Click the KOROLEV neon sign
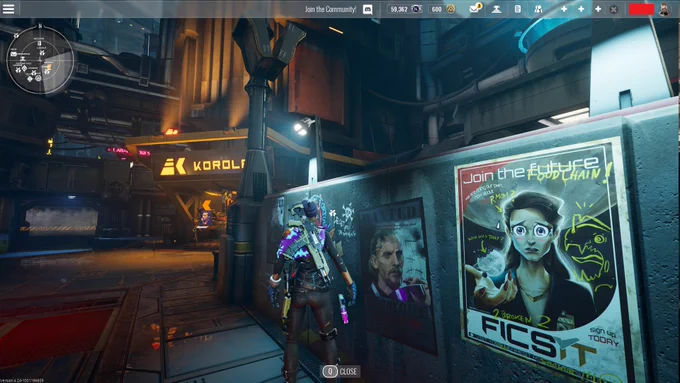 coord(203,166)
